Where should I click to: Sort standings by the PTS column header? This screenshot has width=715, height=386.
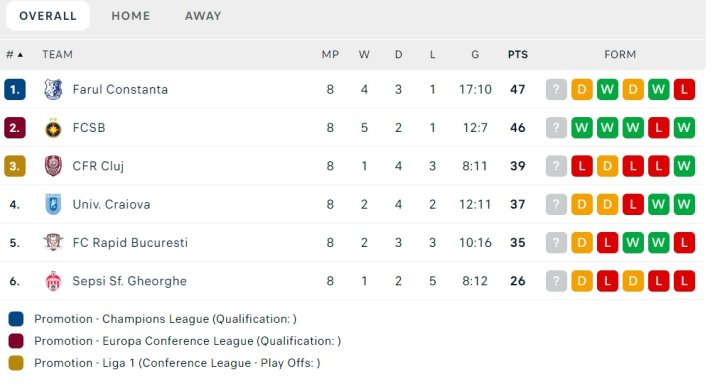[518, 55]
